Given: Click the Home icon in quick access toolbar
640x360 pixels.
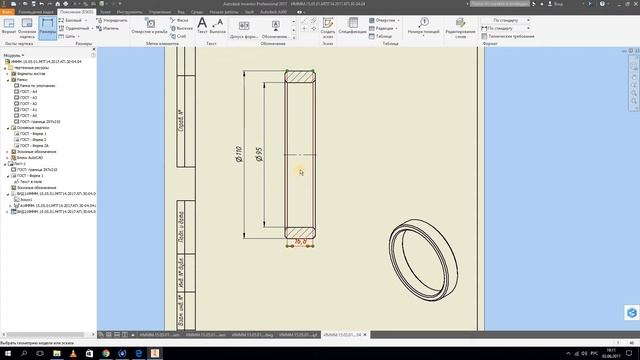Looking at the screenshot, I should pos(58,4).
